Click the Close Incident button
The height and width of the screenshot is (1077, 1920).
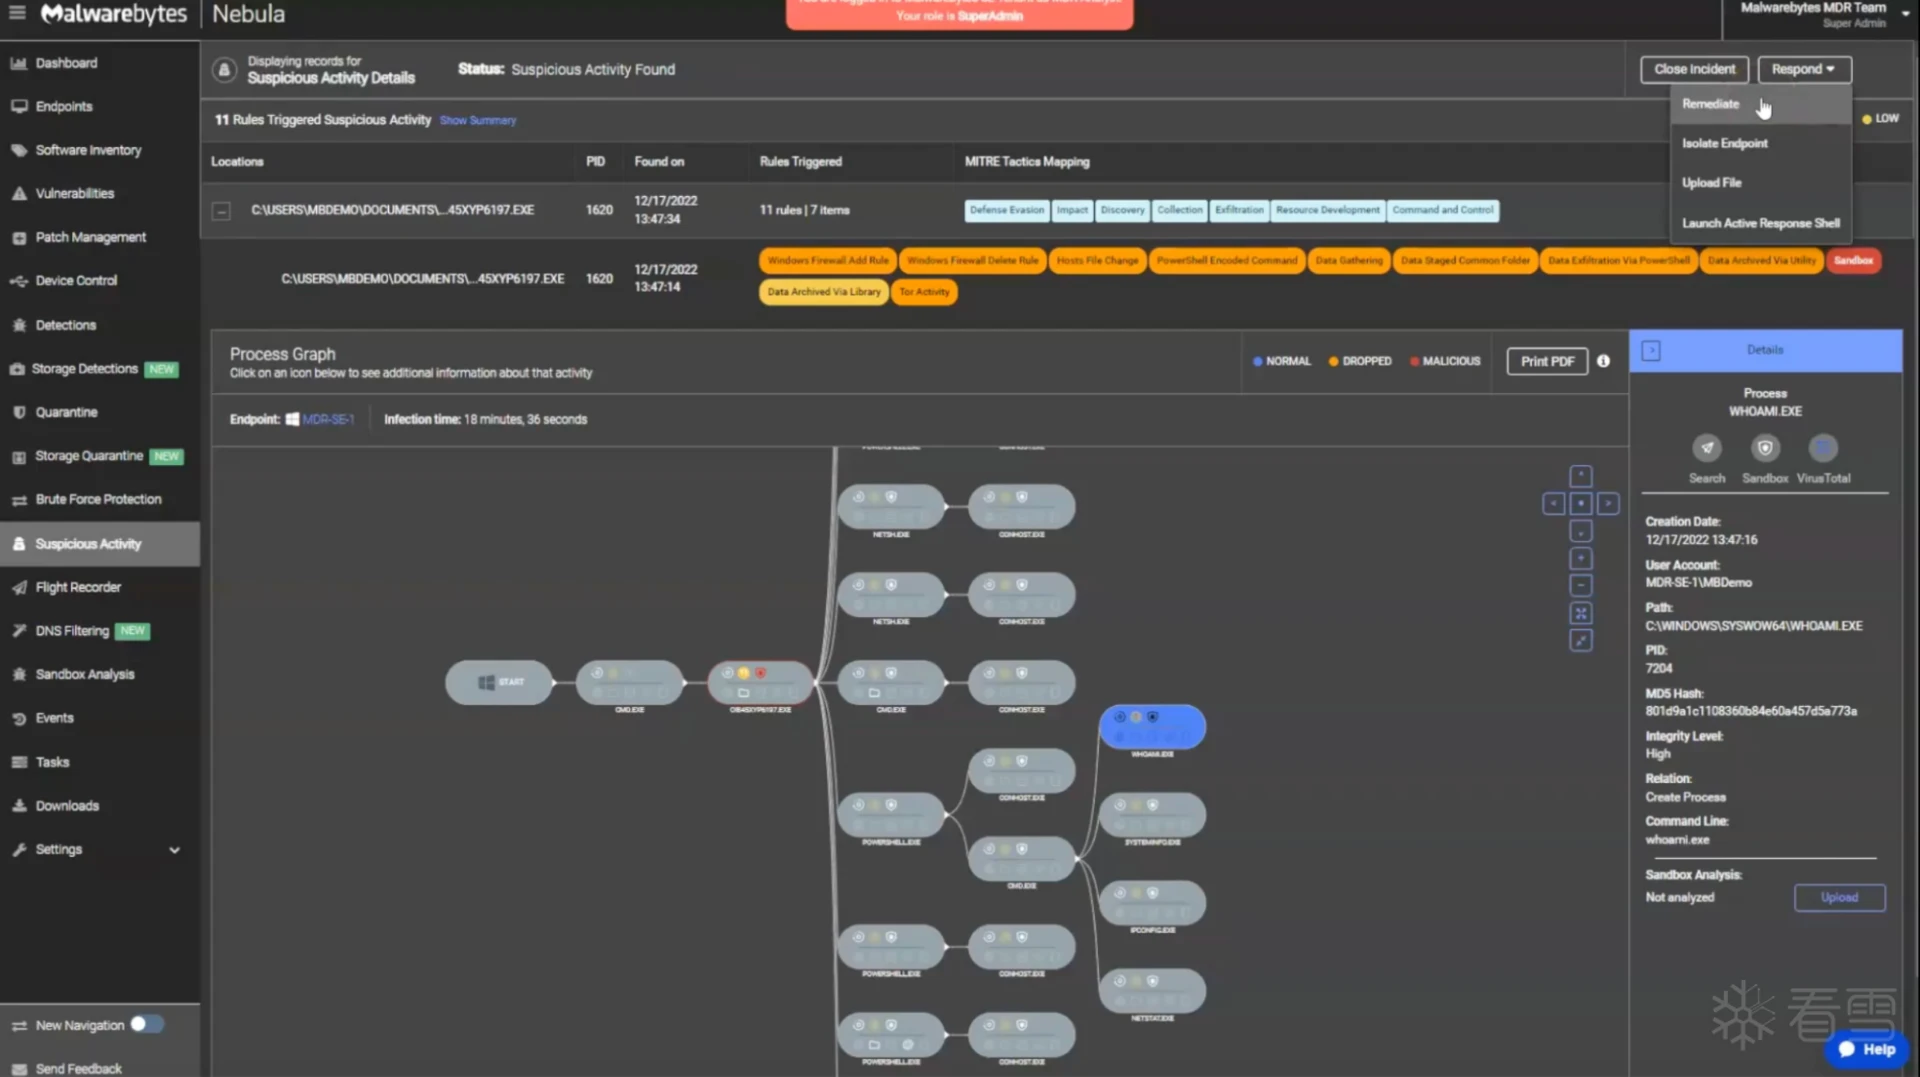coord(1694,69)
